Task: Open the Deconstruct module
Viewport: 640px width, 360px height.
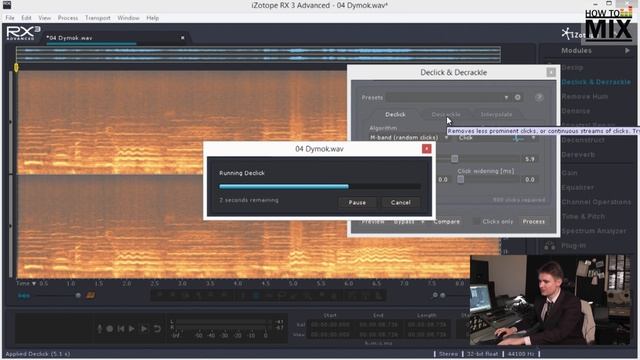Action: pos(583,140)
